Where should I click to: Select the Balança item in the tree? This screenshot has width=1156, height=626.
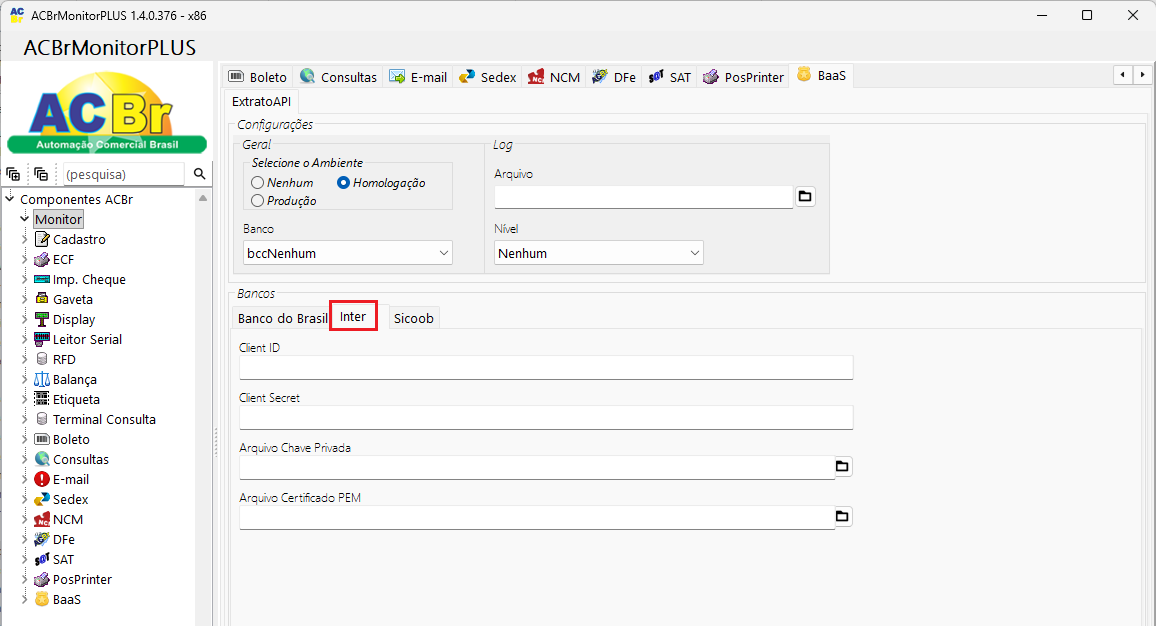tap(74, 379)
